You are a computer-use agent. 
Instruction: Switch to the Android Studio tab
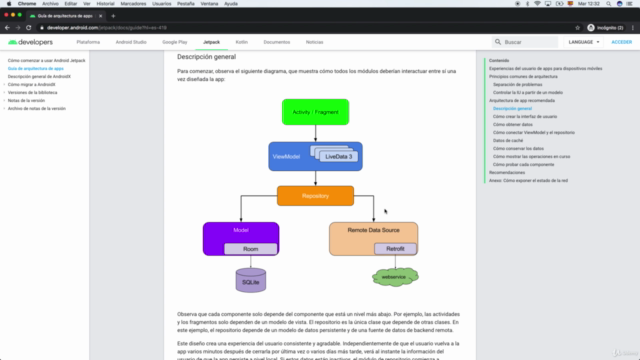pyautogui.click(x=131, y=42)
